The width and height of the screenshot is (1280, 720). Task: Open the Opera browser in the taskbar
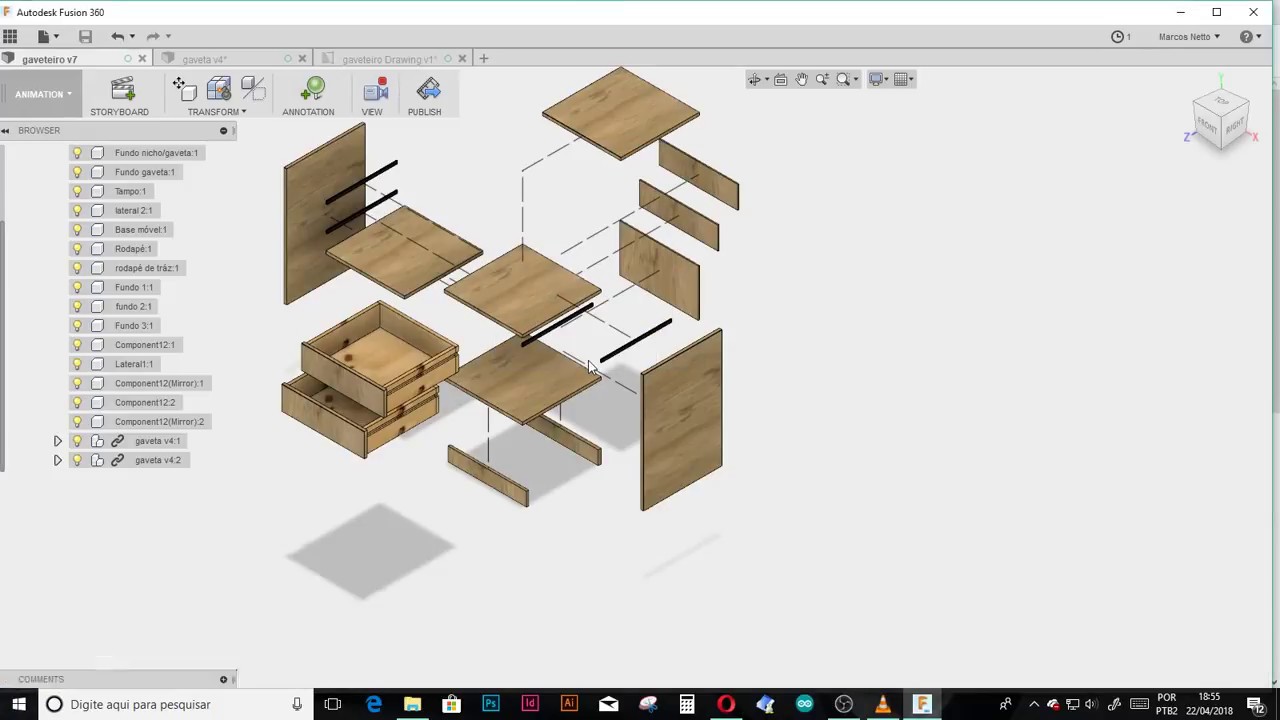[x=726, y=704]
